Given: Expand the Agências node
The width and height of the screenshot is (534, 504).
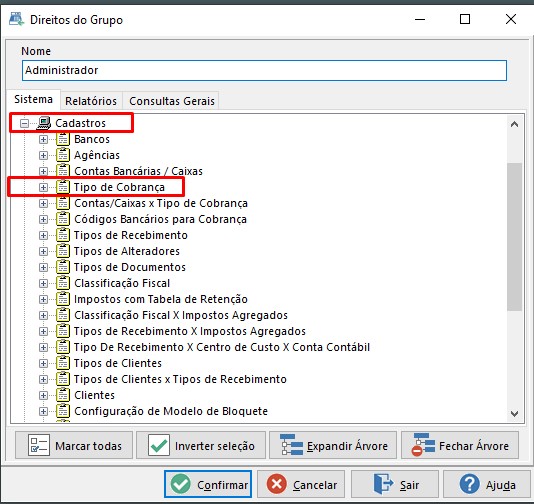Looking at the screenshot, I should 43,155.
